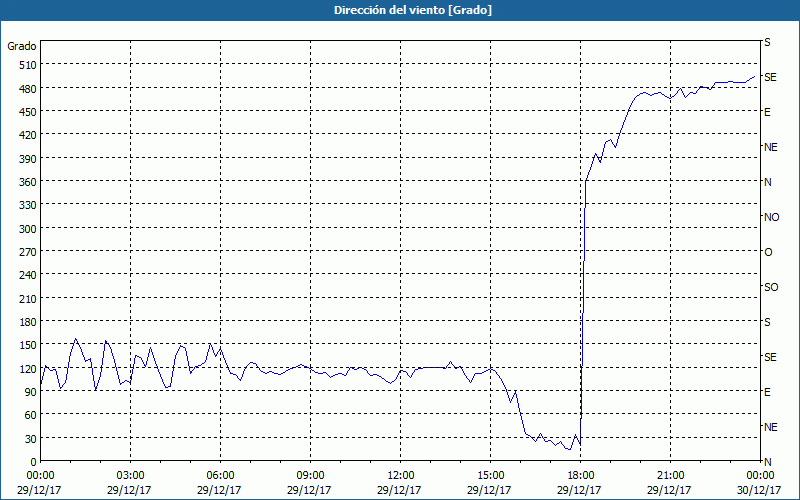Select the 270 y-axis tick label

pyautogui.click(x=28, y=252)
